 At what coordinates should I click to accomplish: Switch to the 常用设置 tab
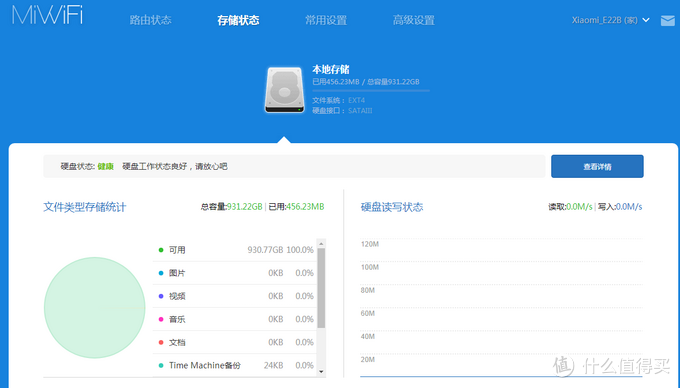tap(326, 20)
